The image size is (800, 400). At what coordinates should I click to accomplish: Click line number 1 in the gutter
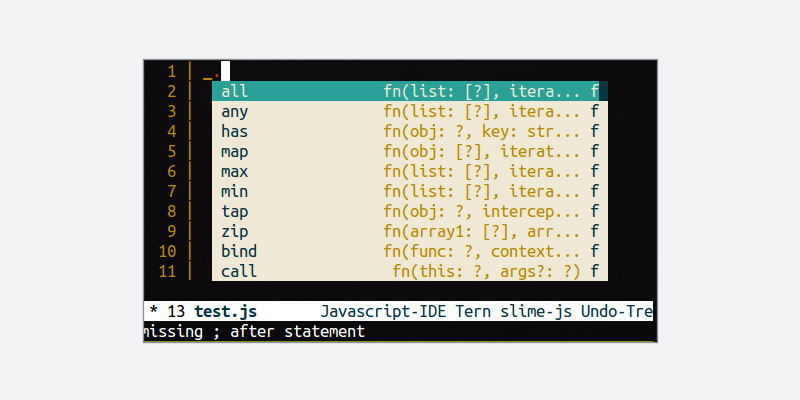(x=171, y=71)
